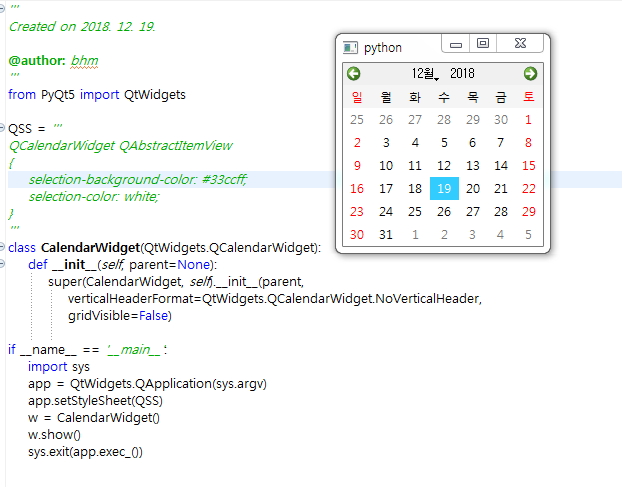
Task: Select greyed November 30 in the calendar
Action: [501, 119]
